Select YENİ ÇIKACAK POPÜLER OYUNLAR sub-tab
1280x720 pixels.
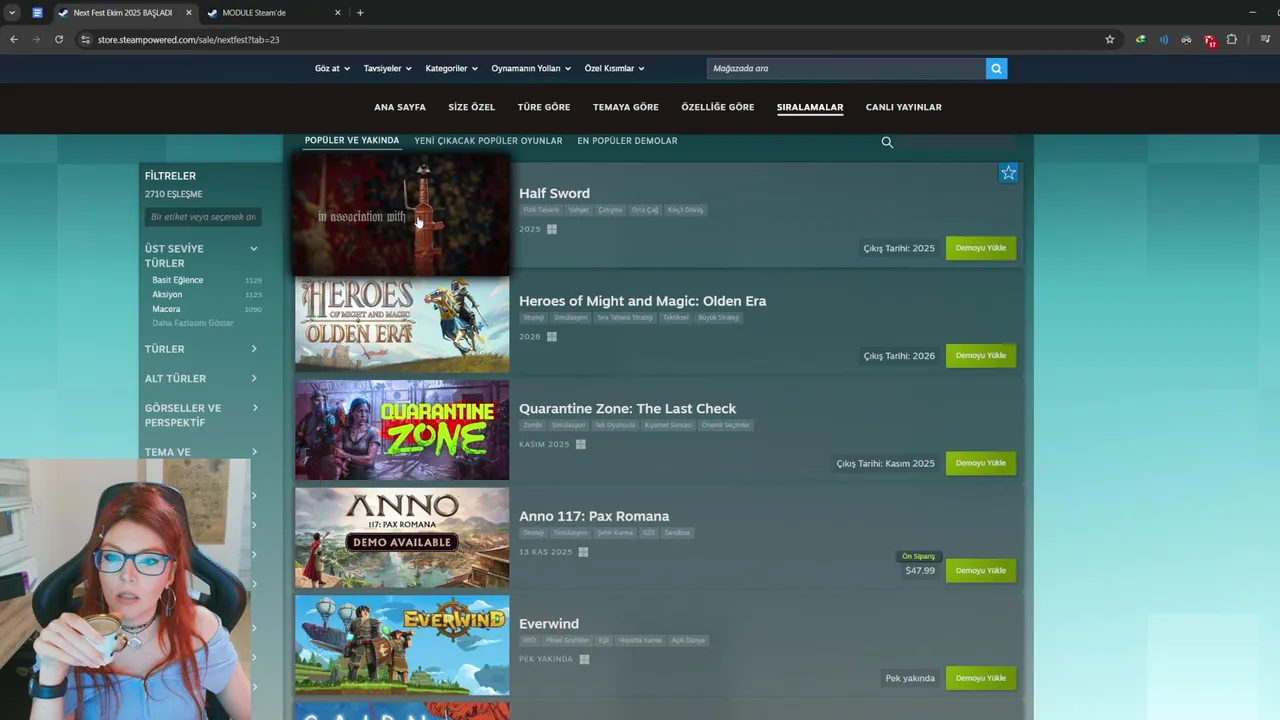(488, 141)
